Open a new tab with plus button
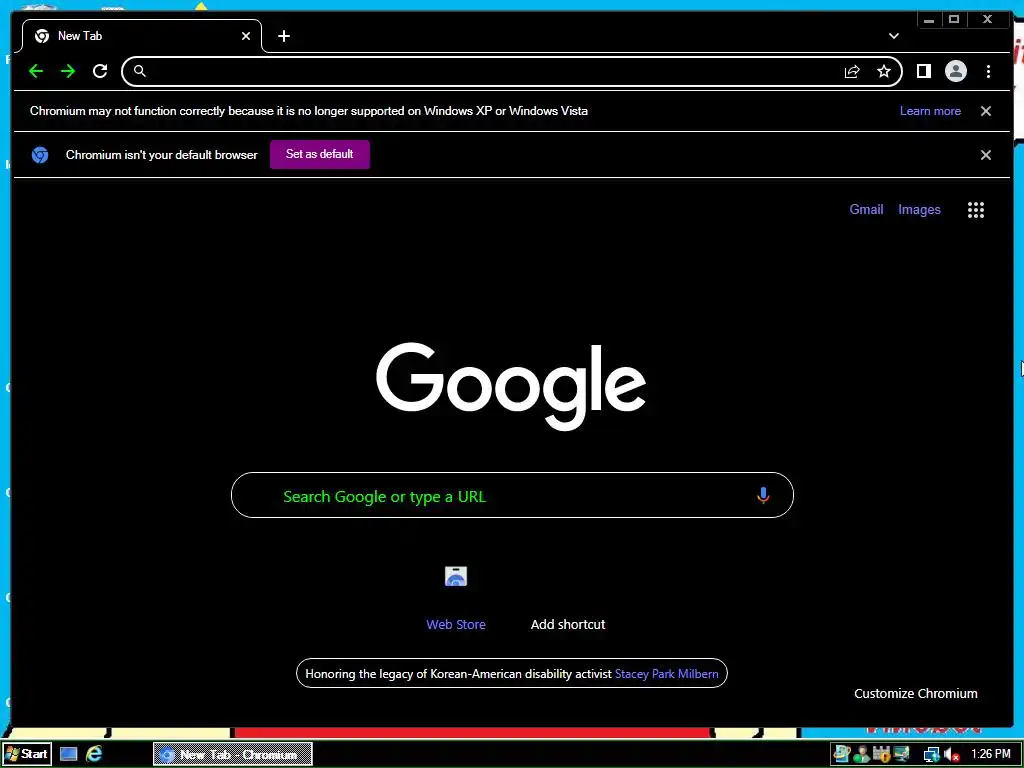Image resolution: width=1024 pixels, height=768 pixels. [x=283, y=37]
